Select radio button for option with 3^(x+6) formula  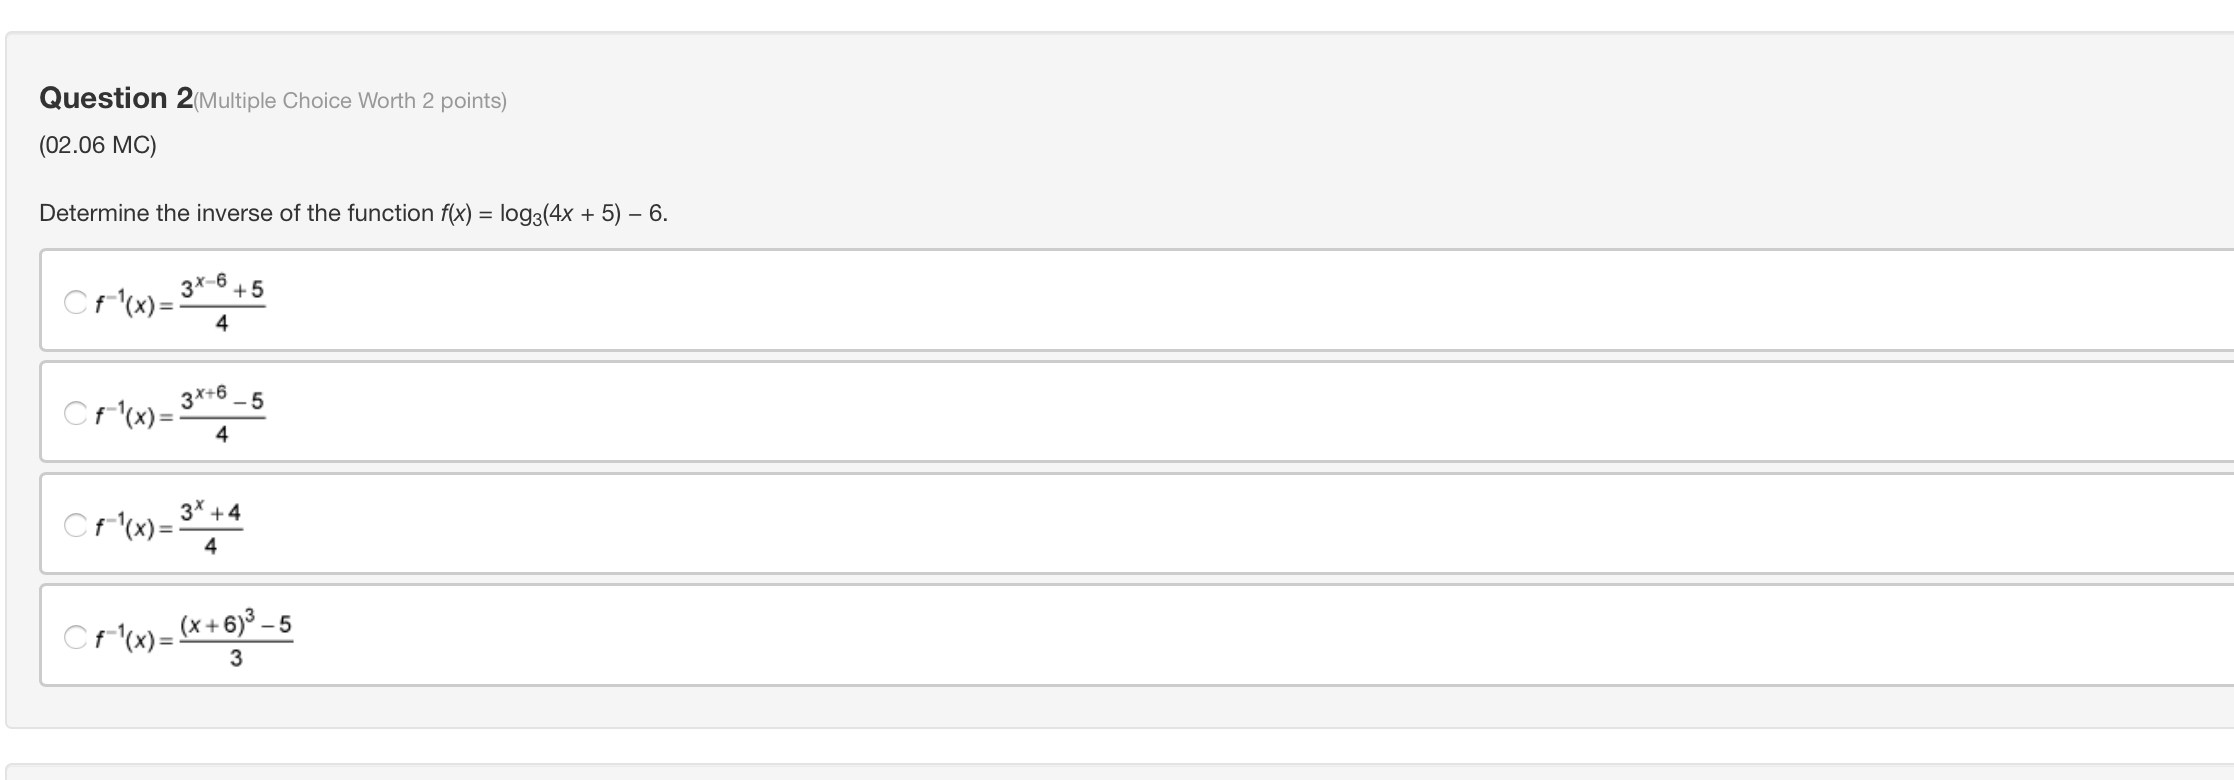(73, 411)
